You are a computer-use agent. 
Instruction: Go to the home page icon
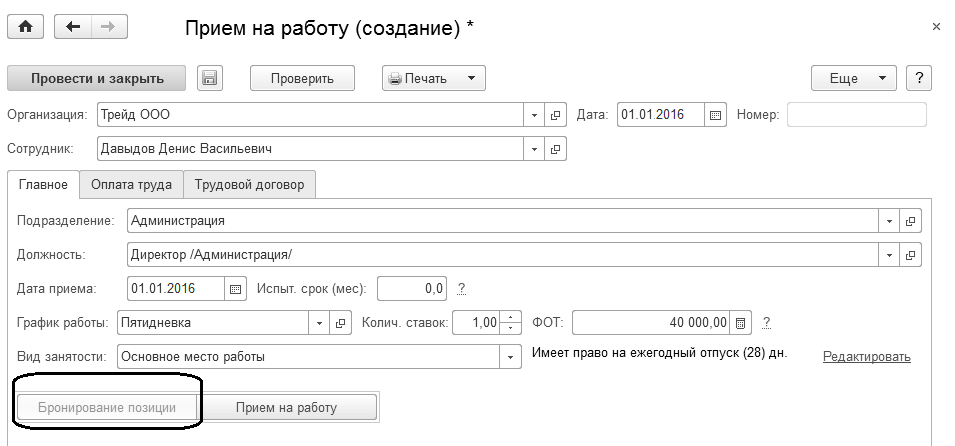pyautogui.click(x=26, y=27)
